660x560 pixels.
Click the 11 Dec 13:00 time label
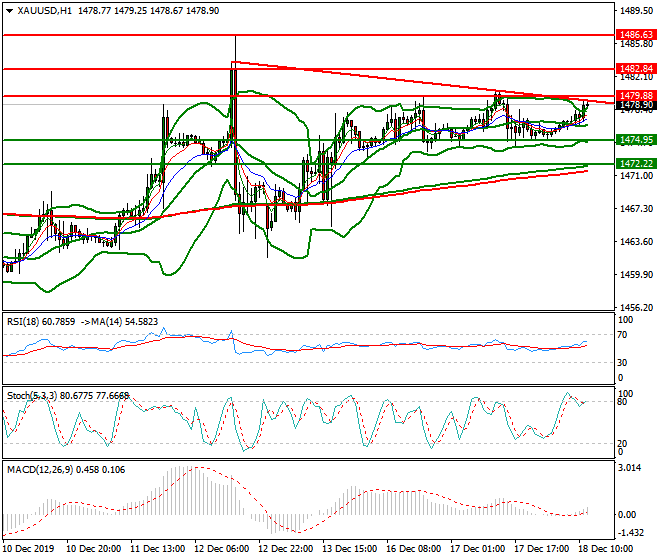tap(157, 549)
